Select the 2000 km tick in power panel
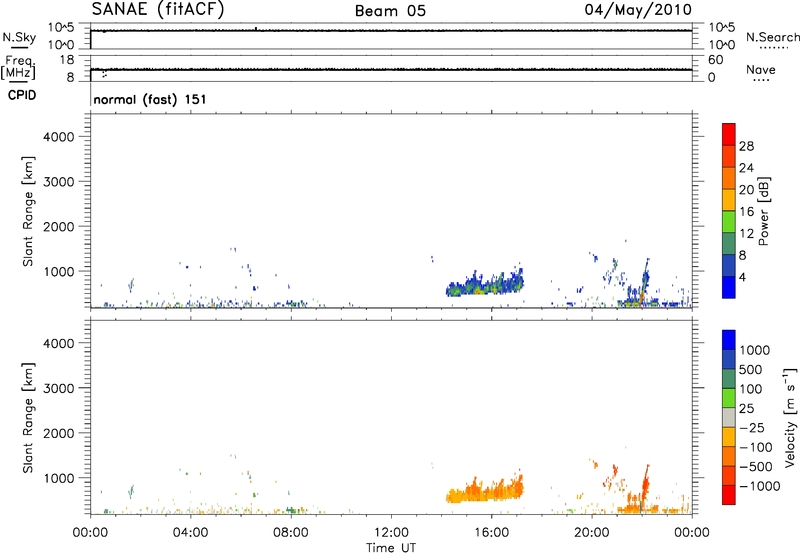Viewport: 800px width, 554px height. coord(59,226)
